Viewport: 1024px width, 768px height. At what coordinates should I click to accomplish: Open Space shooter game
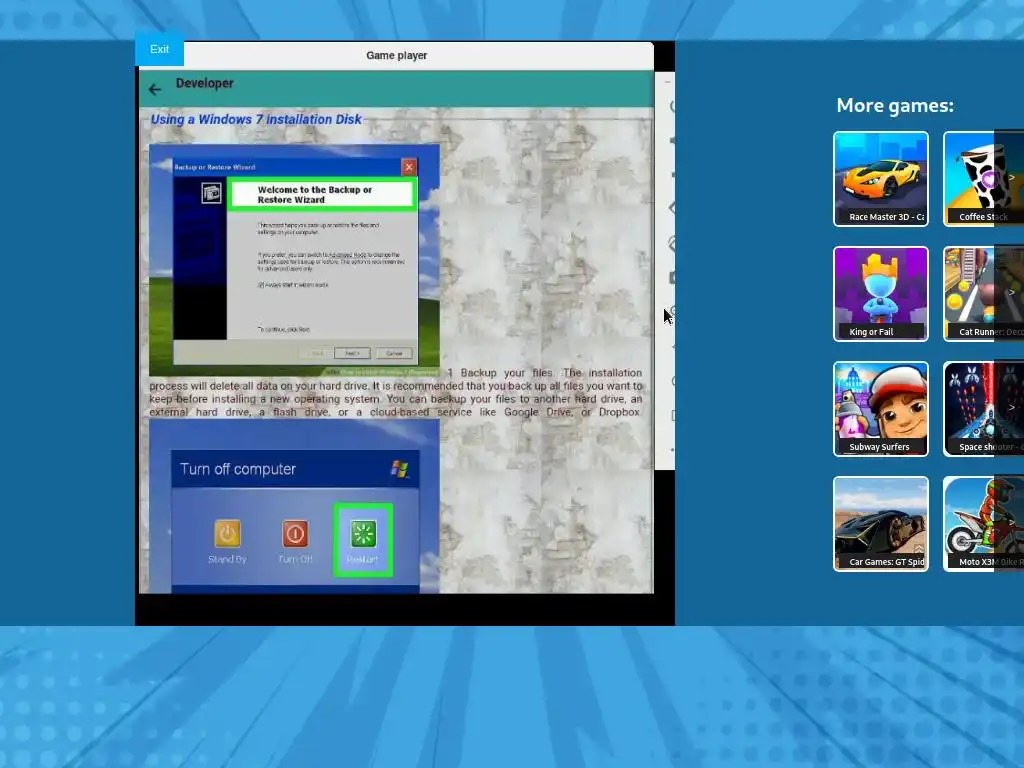point(984,409)
